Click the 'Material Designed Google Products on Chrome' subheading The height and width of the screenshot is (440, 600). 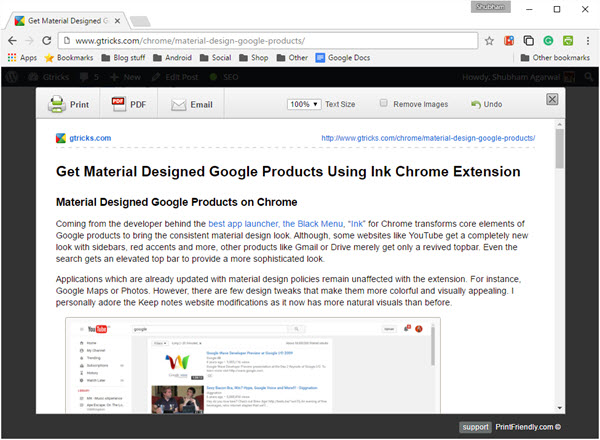point(176,202)
